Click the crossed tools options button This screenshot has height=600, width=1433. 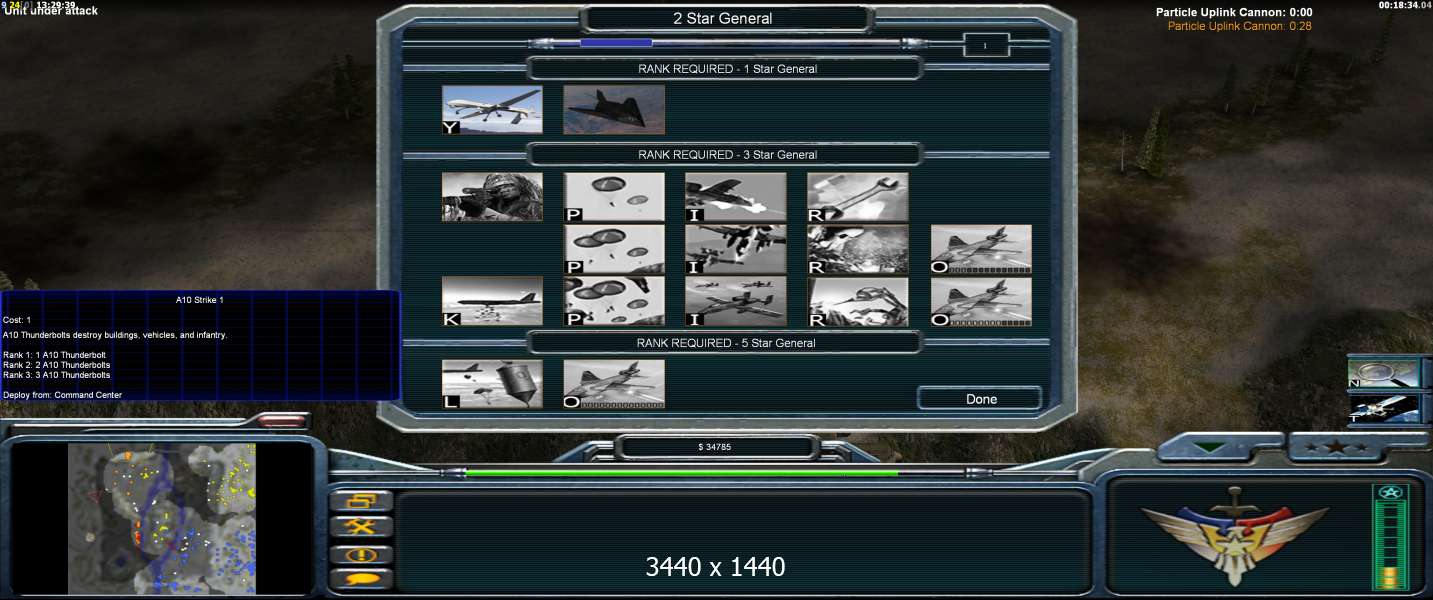tap(360, 526)
